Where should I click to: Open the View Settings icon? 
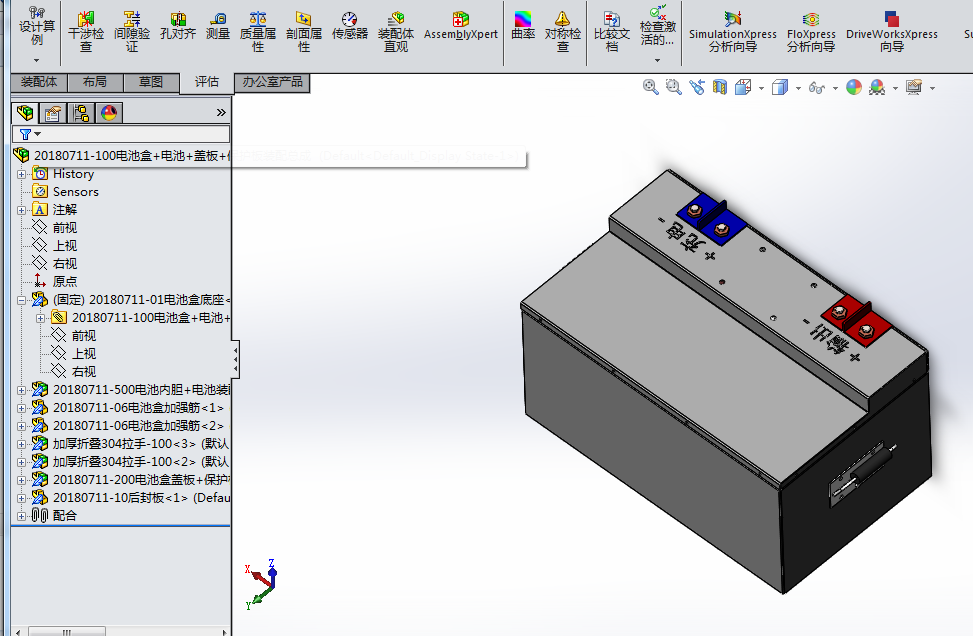tap(913, 87)
